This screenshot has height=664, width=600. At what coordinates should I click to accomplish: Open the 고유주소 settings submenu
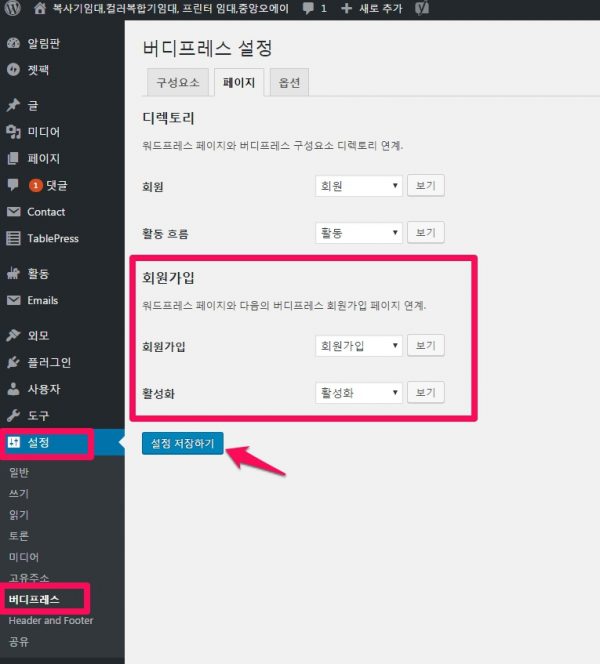[29, 578]
